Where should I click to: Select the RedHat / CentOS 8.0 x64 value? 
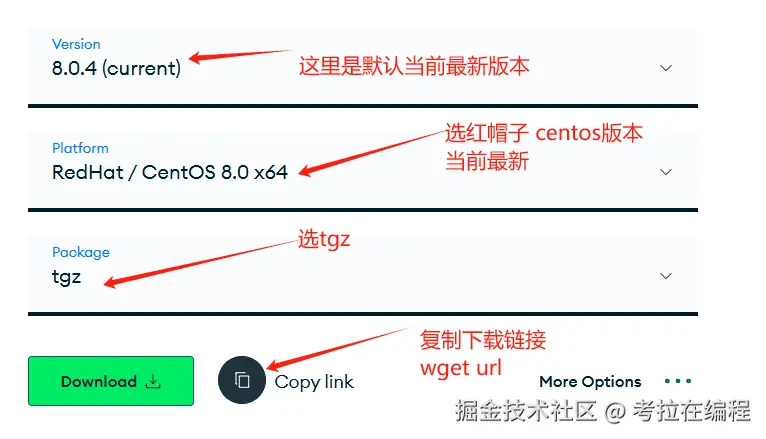point(170,172)
